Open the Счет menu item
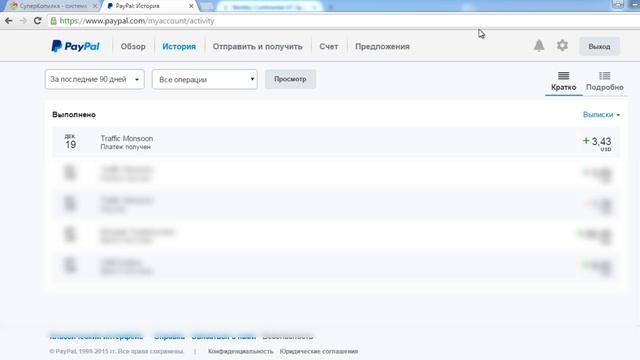The height and width of the screenshot is (360, 640). tap(329, 47)
